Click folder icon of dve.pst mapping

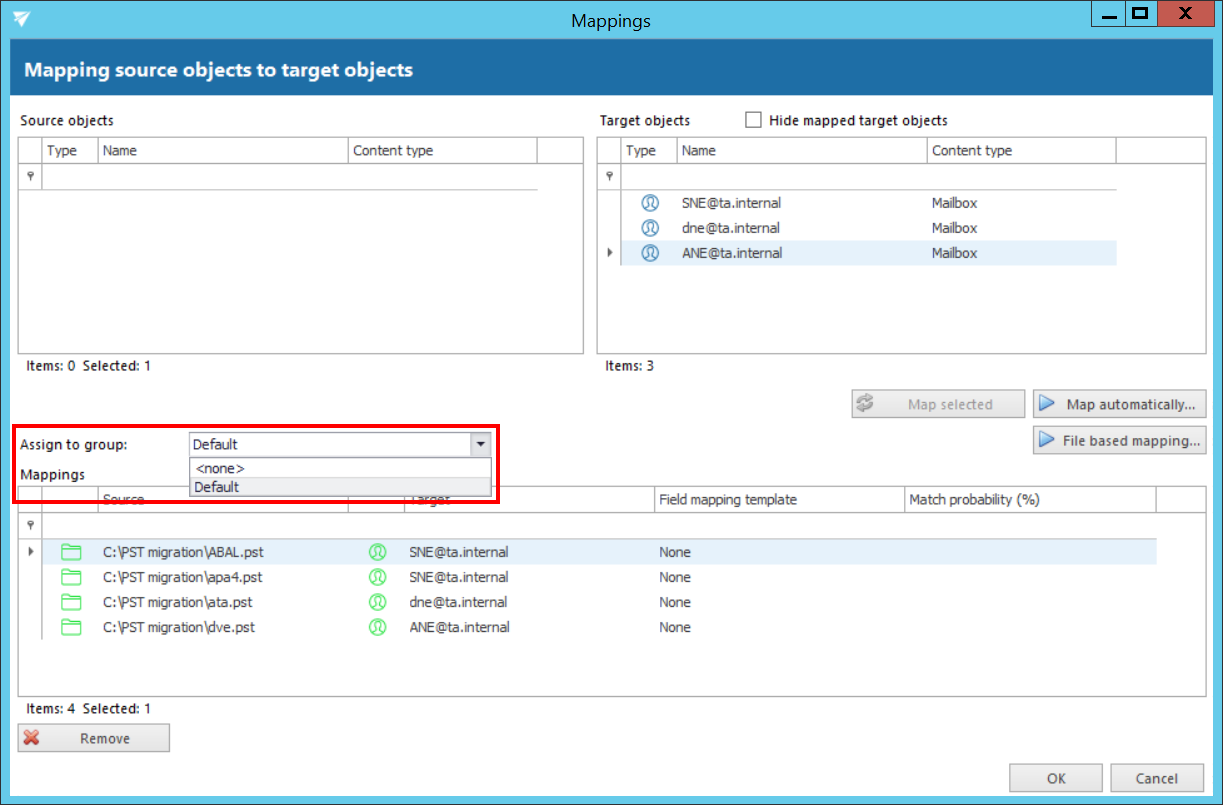click(x=71, y=627)
